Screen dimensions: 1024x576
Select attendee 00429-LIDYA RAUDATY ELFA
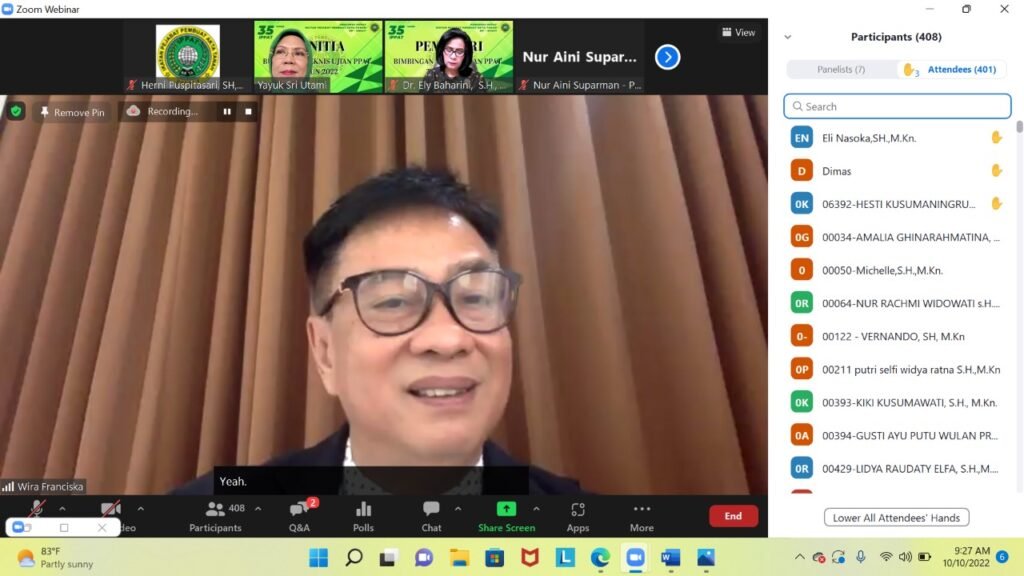click(899, 468)
